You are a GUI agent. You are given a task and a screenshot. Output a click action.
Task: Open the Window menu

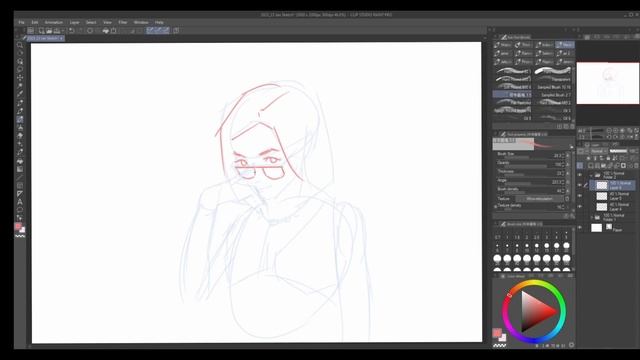click(141, 22)
